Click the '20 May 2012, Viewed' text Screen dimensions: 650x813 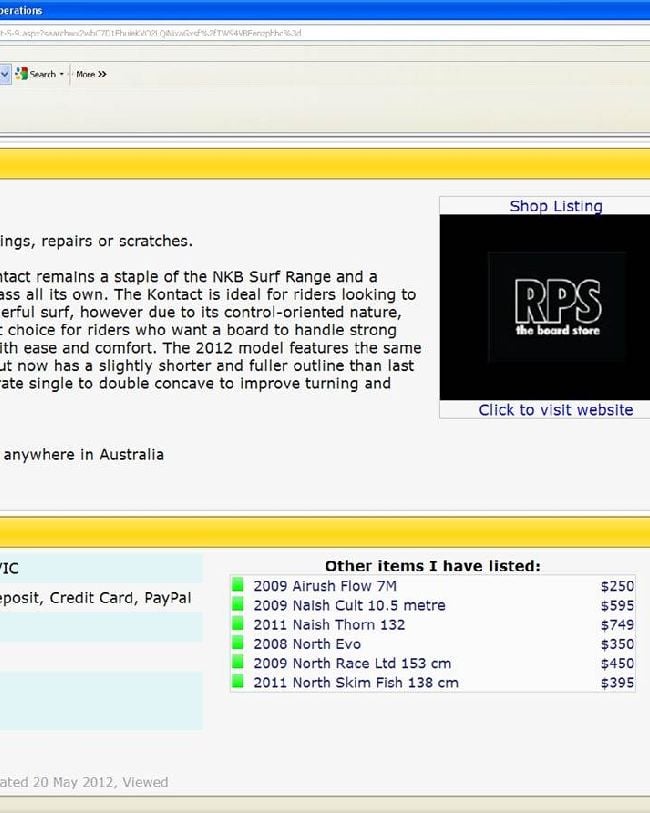[101, 781]
